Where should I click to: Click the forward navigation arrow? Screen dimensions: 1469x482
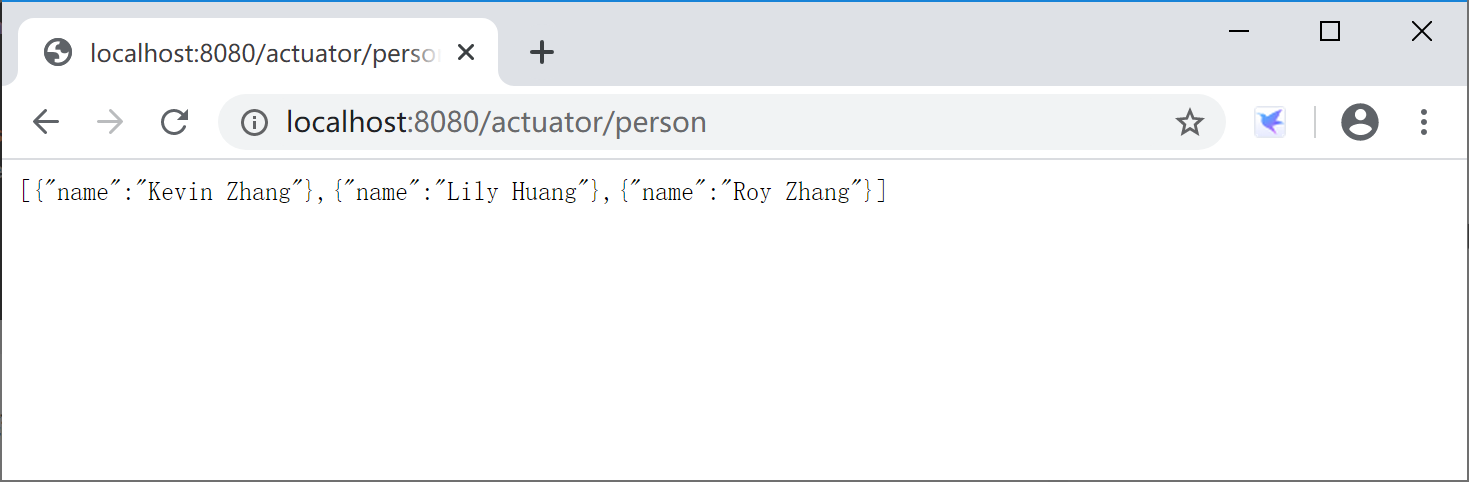point(110,122)
